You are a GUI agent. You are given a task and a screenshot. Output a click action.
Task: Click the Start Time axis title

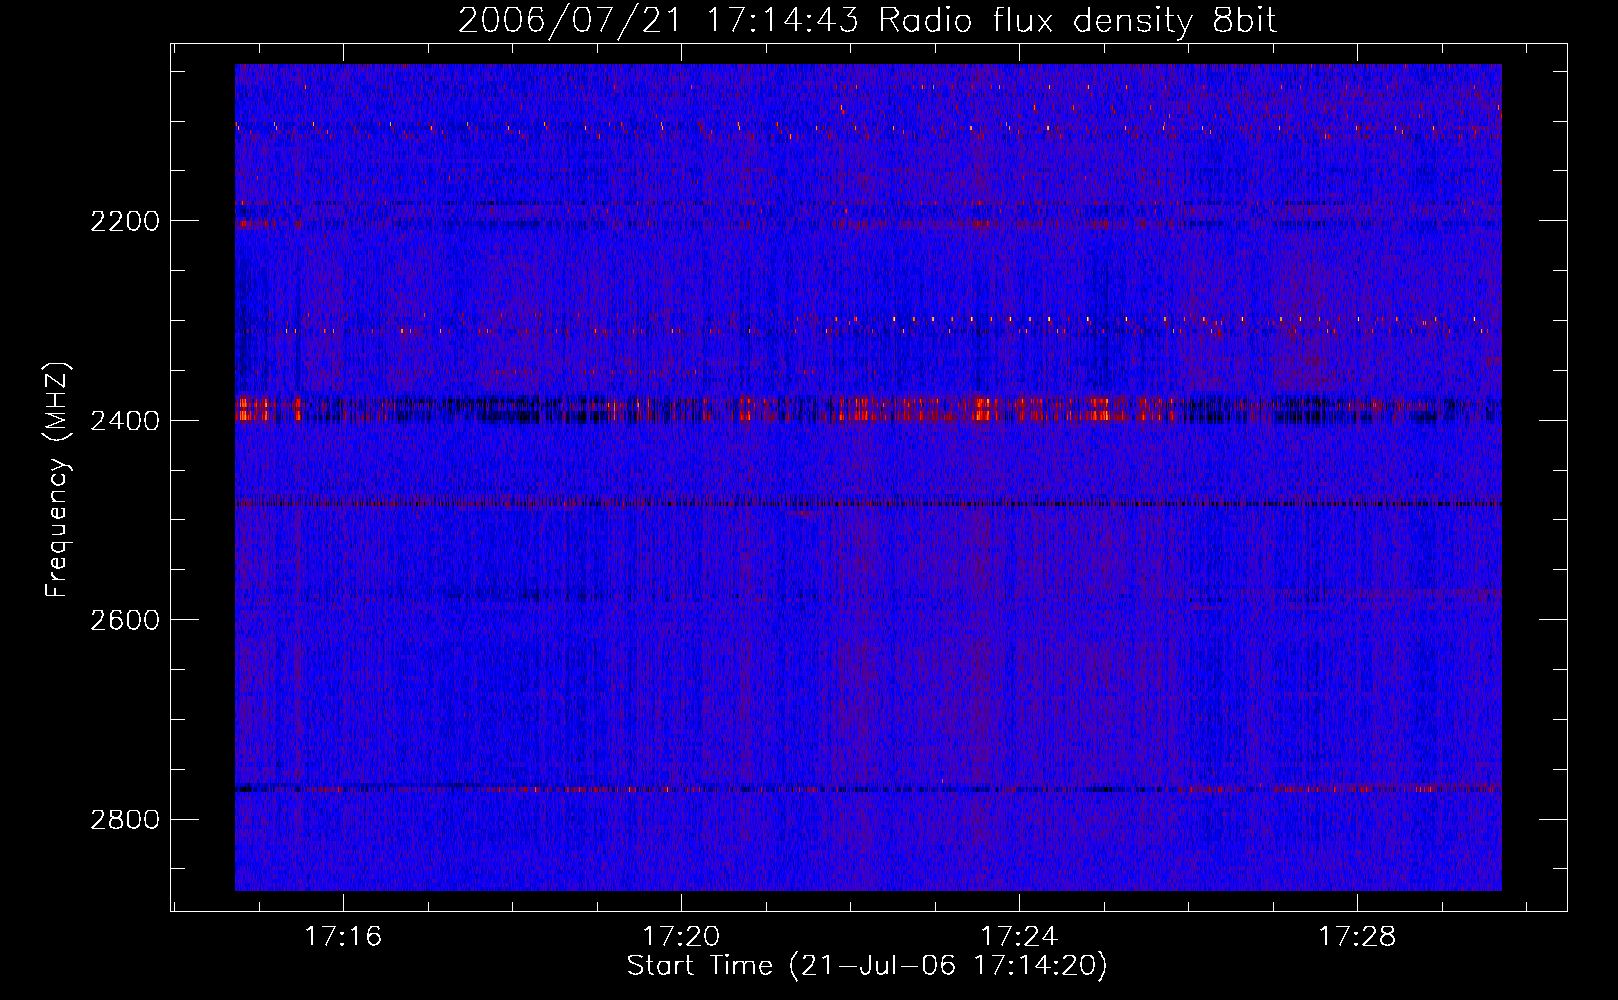click(x=867, y=966)
